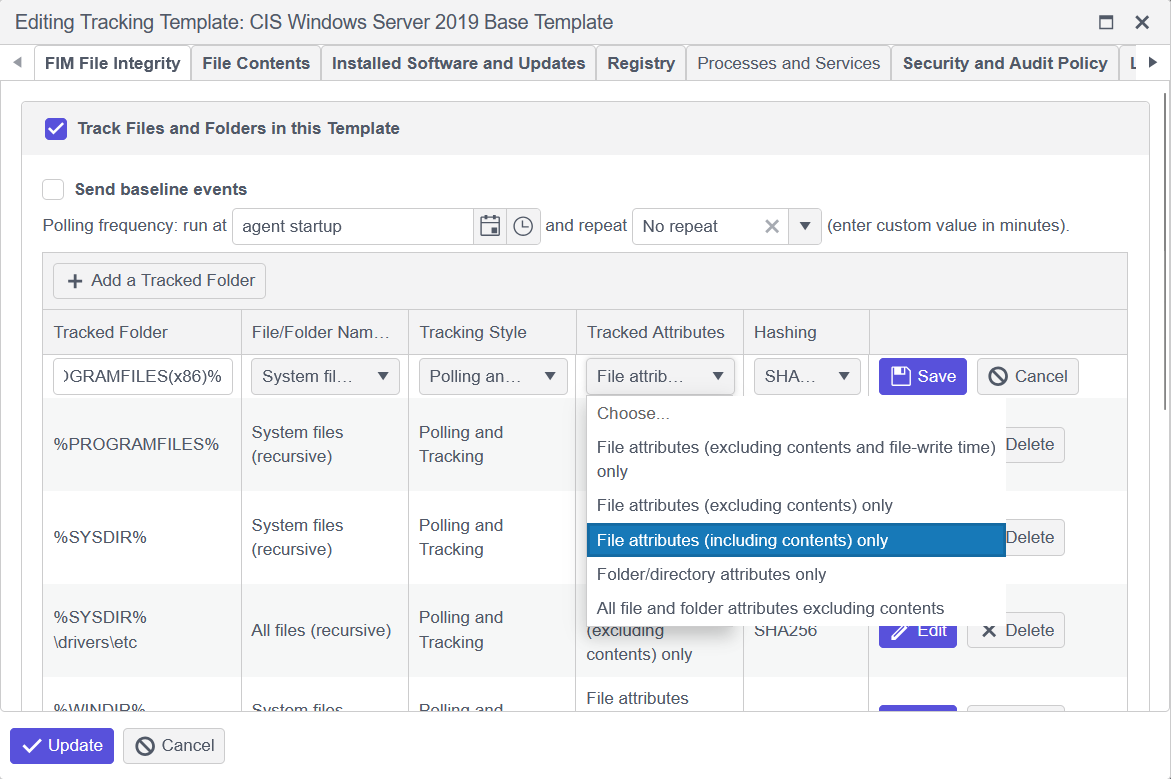Screen dimensions: 1171x779
Task: Open the Registry tab
Action: pos(641,63)
